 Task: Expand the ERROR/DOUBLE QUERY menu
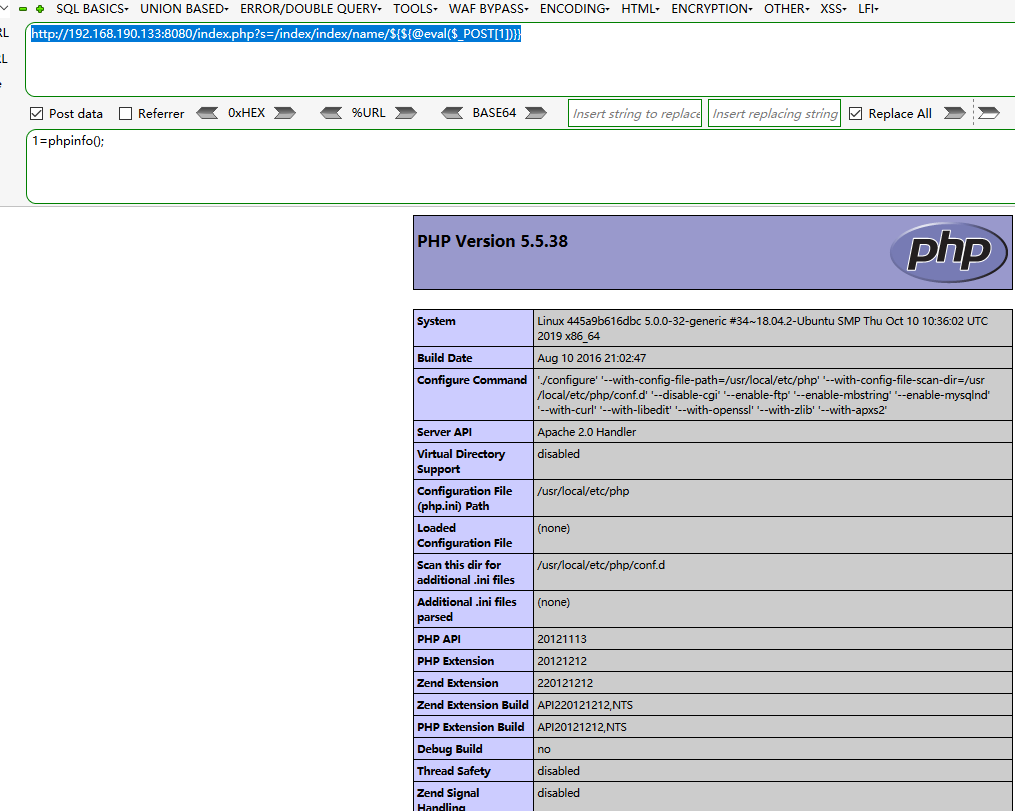(311, 9)
